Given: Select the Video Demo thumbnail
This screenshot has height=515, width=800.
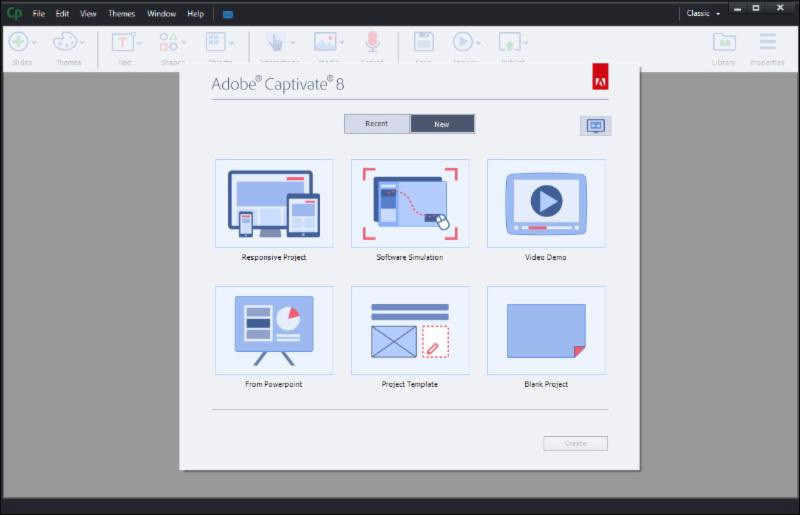Looking at the screenshot, I should point(546,203).
